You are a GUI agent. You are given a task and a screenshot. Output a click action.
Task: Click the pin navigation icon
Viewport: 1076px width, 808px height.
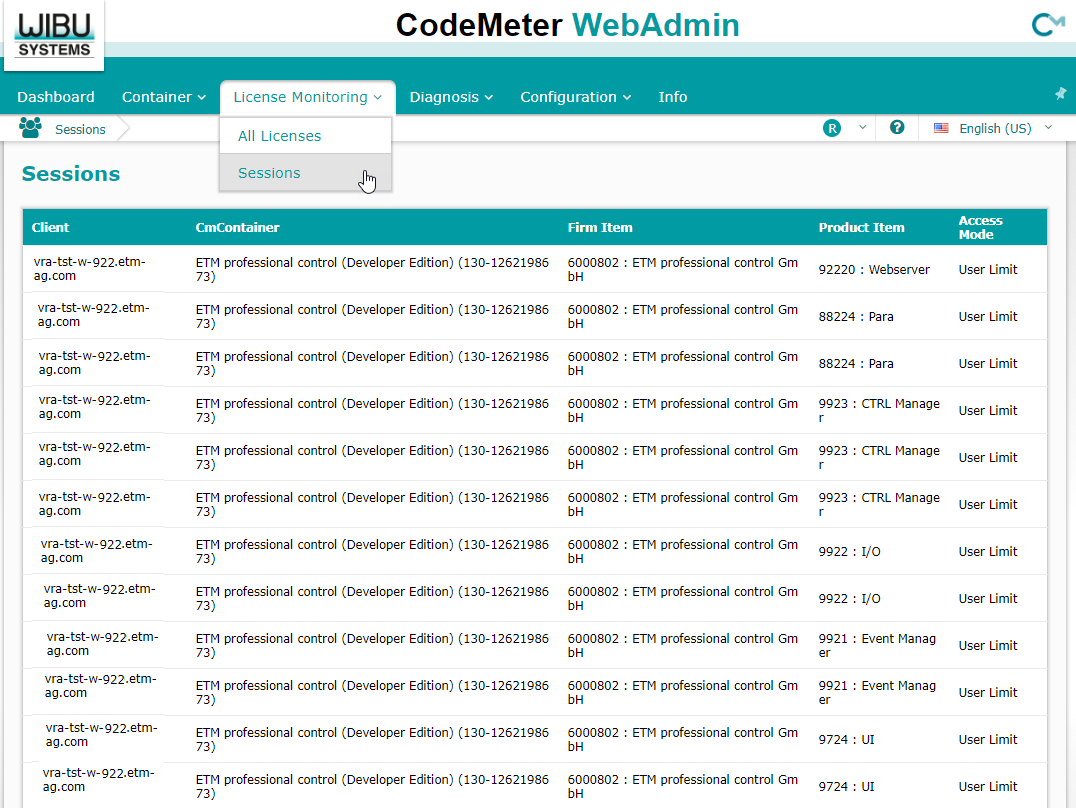(1060, 93)
